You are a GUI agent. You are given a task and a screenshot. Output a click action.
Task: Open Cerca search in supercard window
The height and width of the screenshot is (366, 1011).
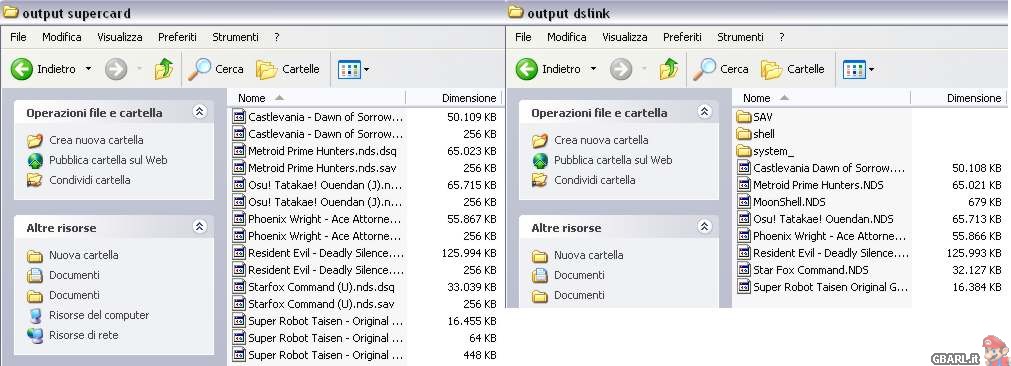pyautogui.click(x=215, y=69)
